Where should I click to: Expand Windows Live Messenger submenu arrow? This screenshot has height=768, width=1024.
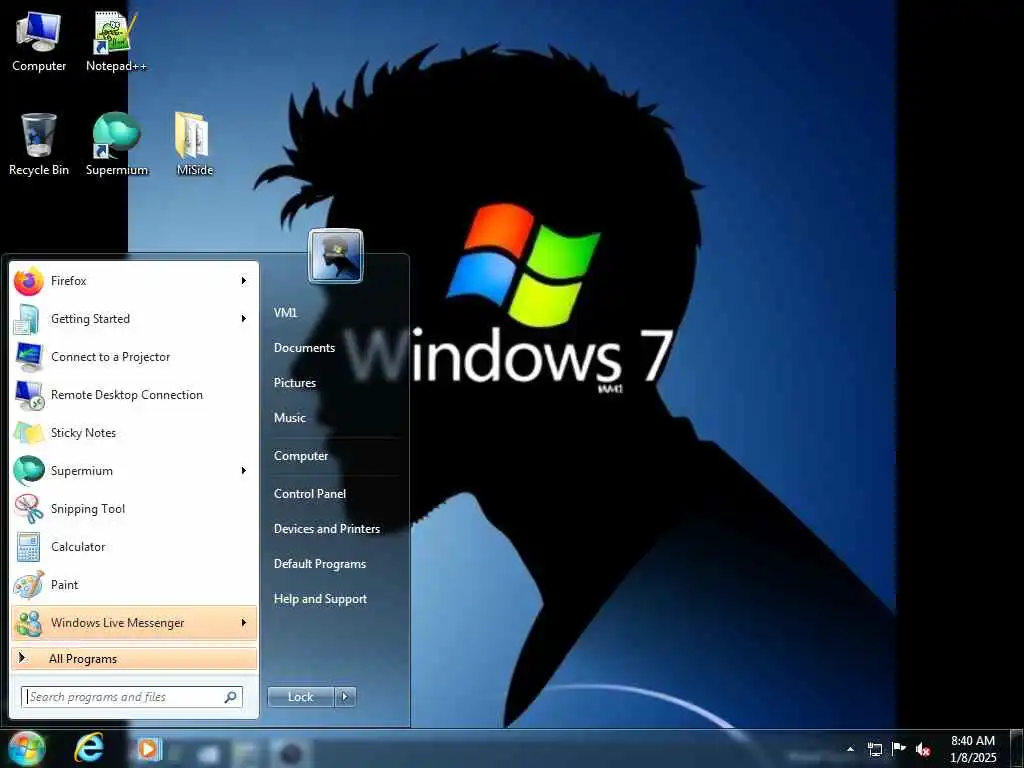pos(244,623)
